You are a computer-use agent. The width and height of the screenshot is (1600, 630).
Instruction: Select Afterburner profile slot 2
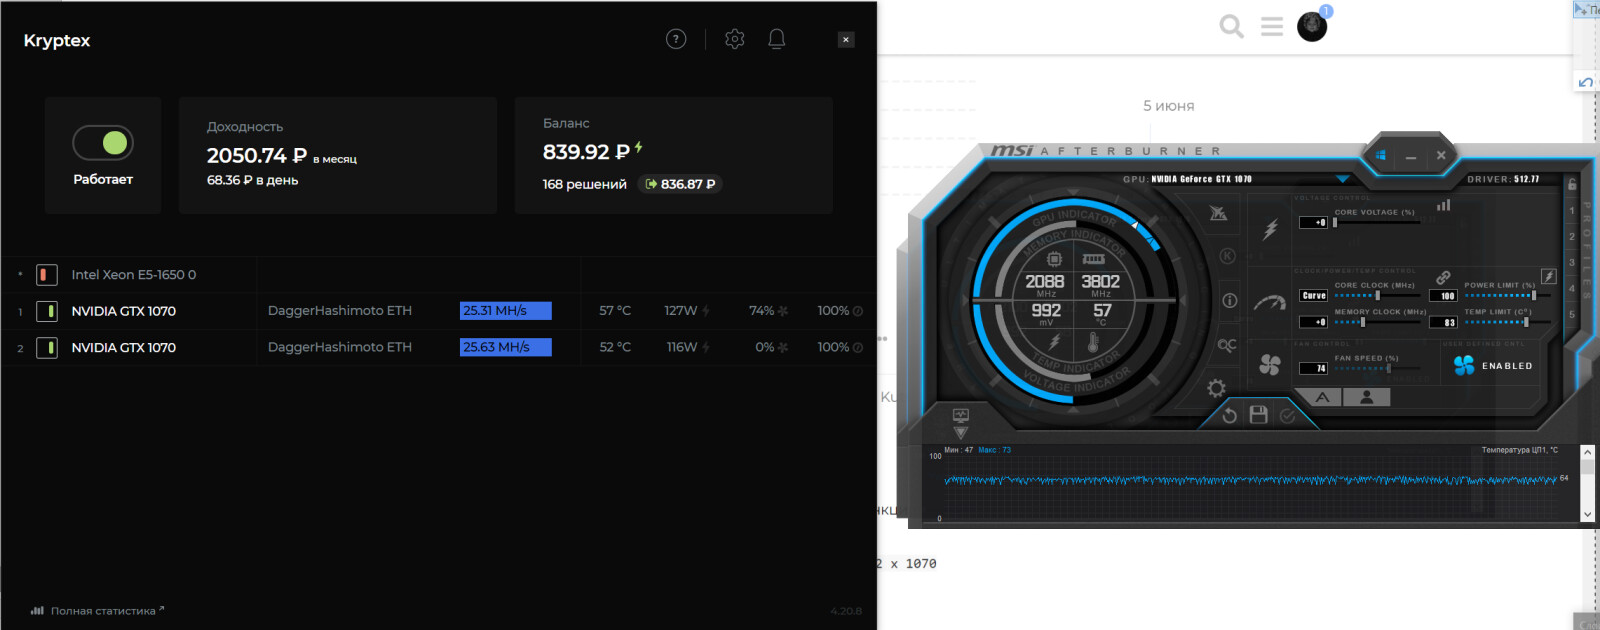[1572, 237]
